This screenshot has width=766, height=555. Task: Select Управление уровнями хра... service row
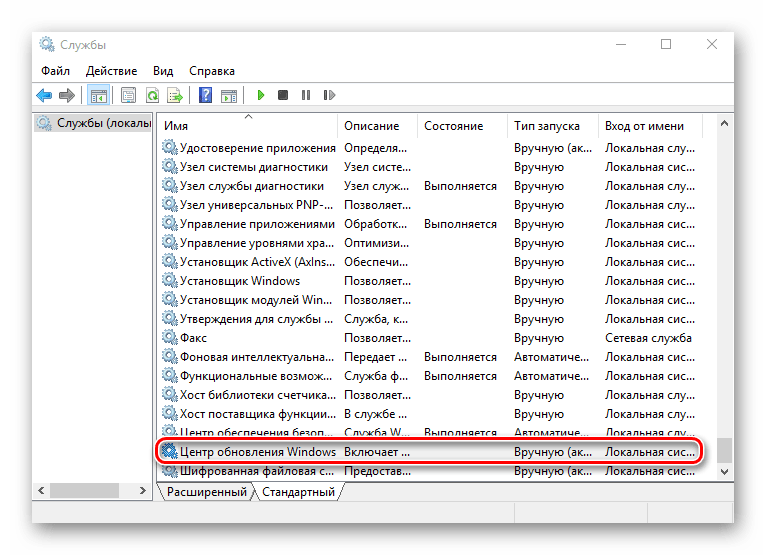430,243
